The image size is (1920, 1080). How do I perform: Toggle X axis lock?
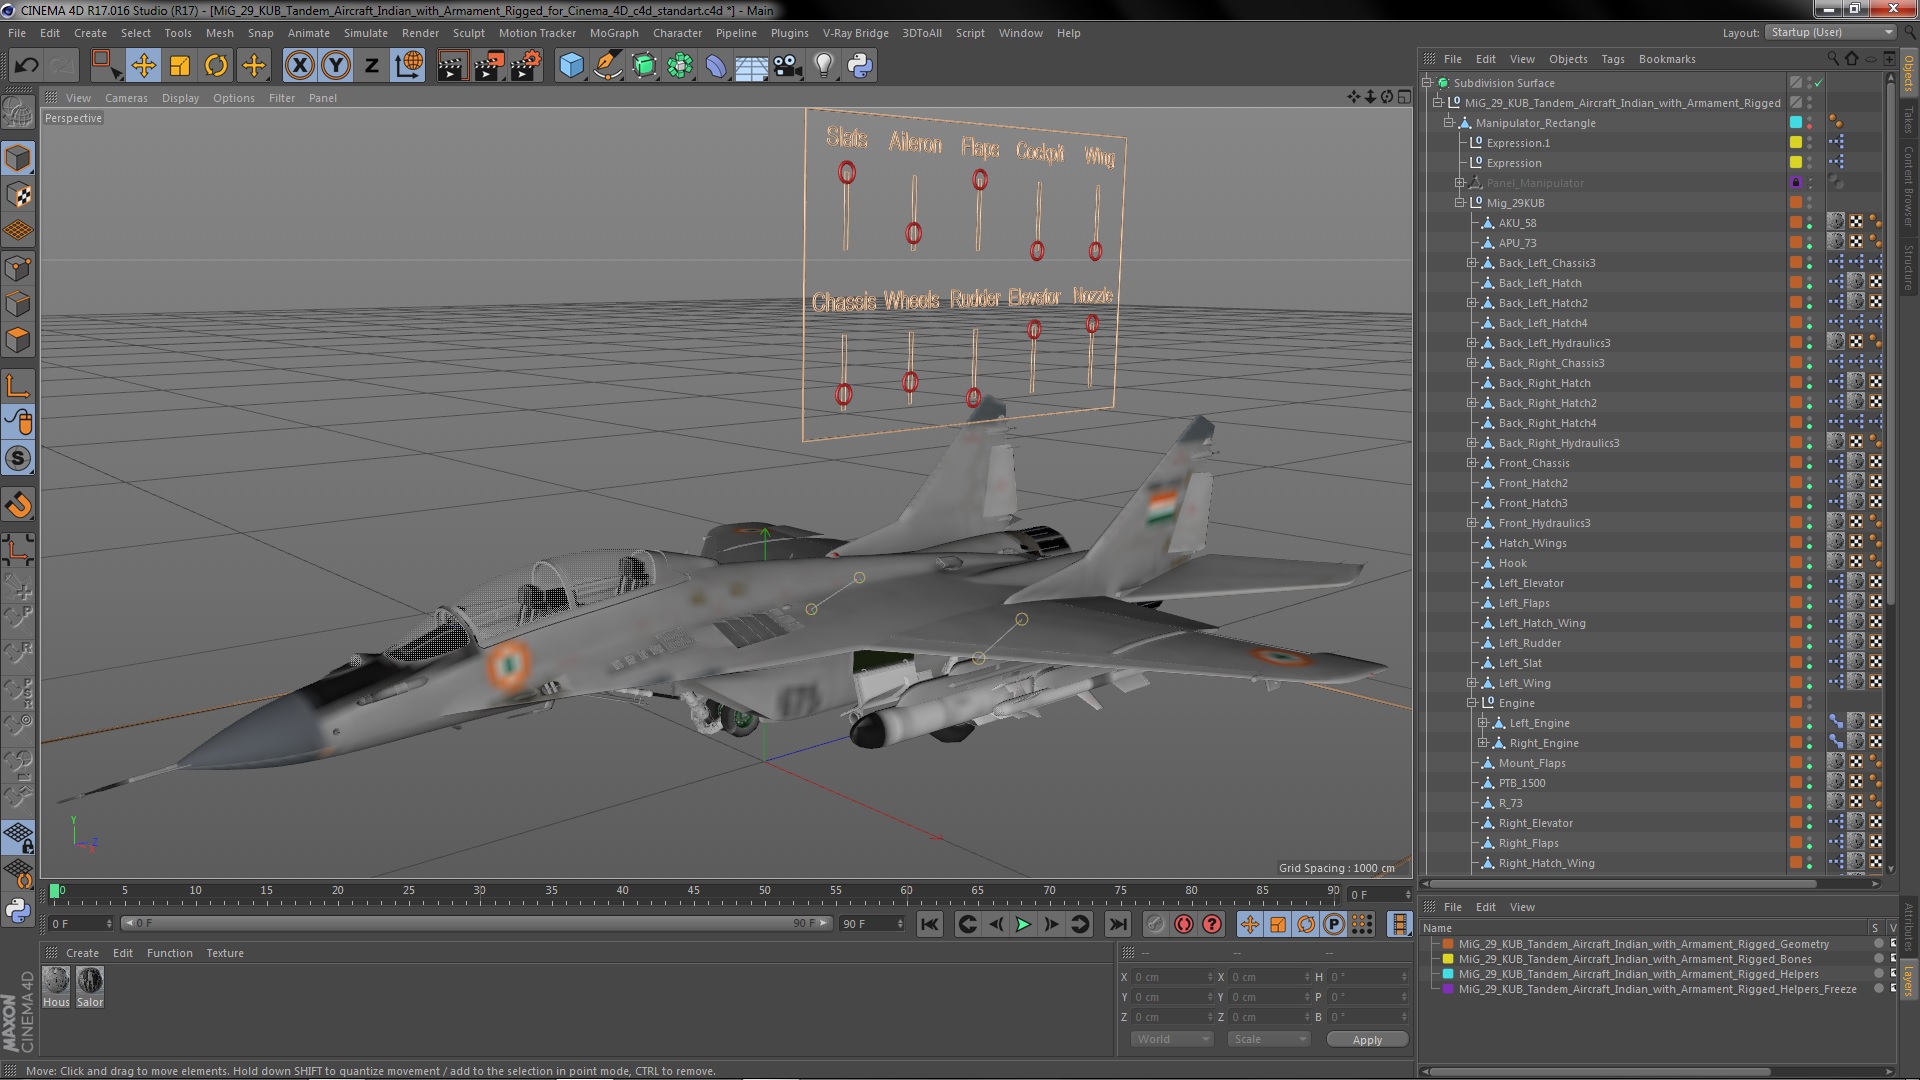pos(299,66)
